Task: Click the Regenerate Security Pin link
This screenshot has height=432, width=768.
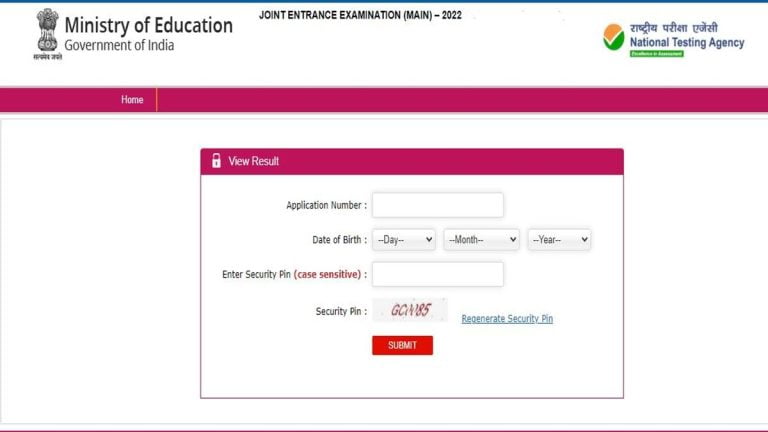Action: (x=507, y=319)
